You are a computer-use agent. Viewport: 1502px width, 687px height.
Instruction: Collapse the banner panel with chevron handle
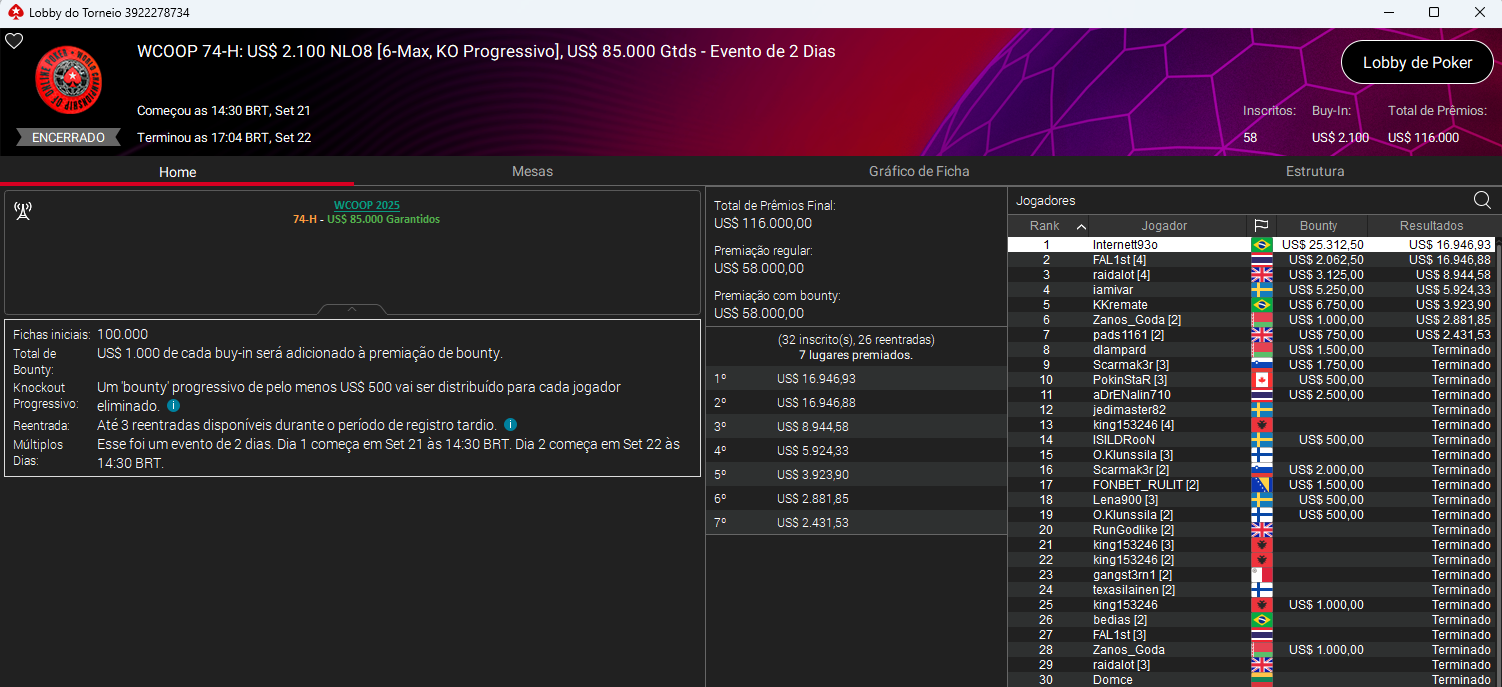[x=352, y=309]
